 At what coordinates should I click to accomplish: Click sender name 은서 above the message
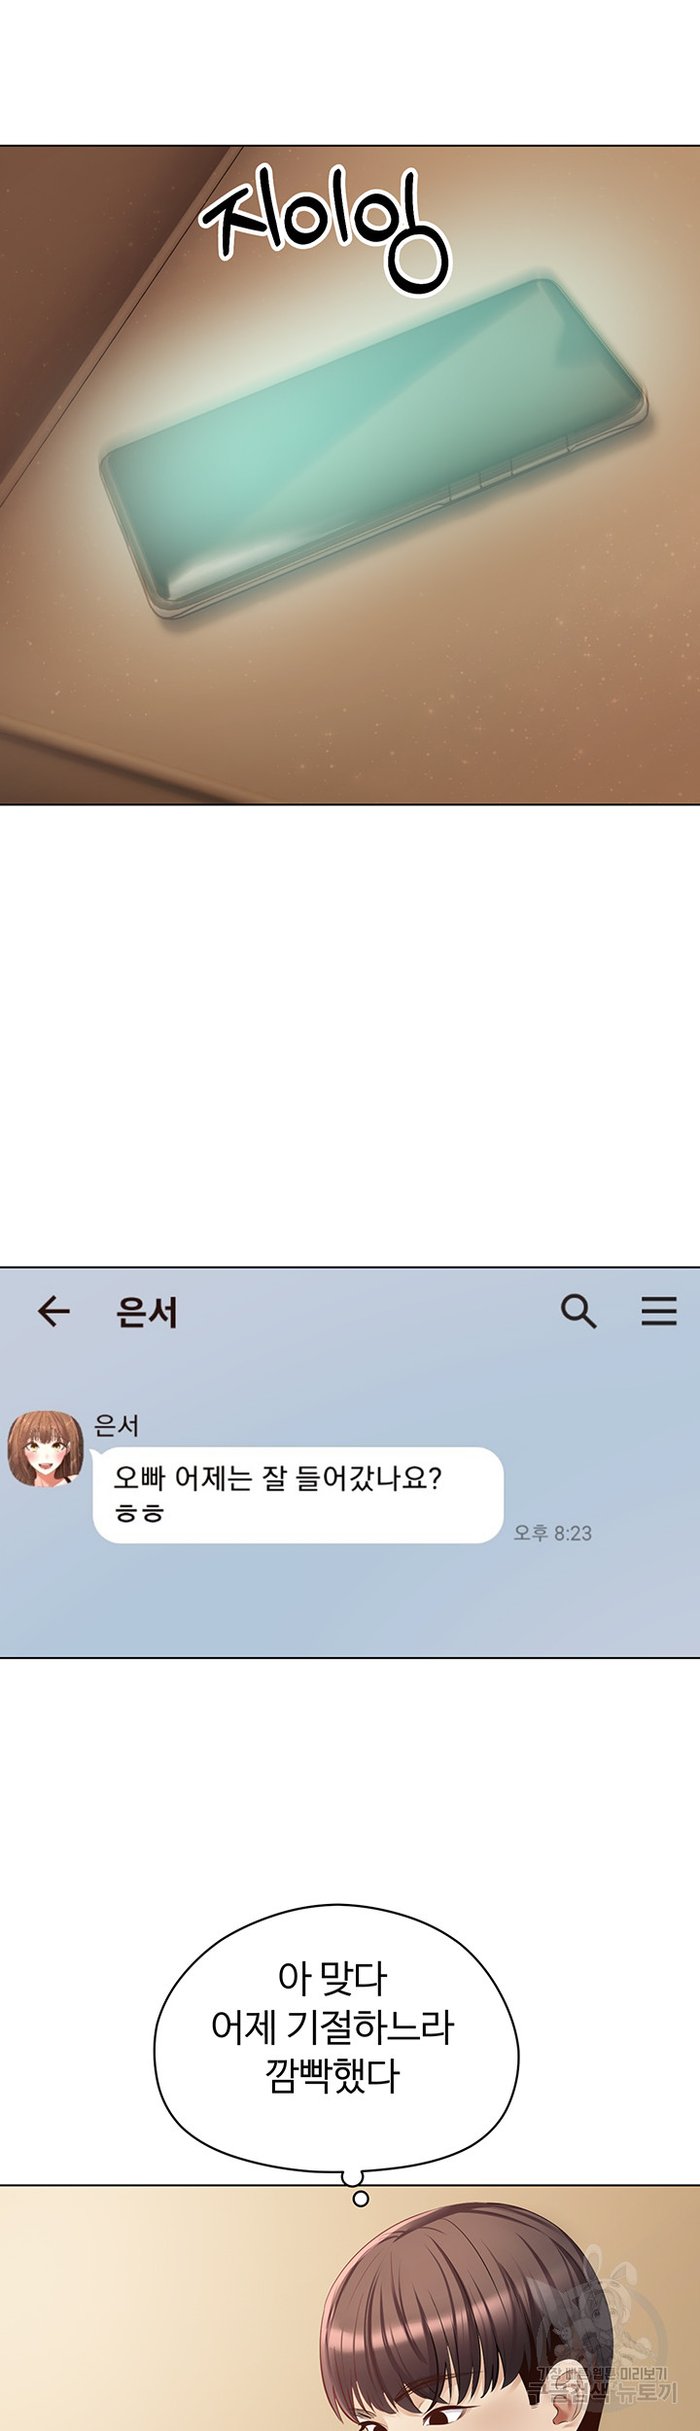pos(116,1425)
